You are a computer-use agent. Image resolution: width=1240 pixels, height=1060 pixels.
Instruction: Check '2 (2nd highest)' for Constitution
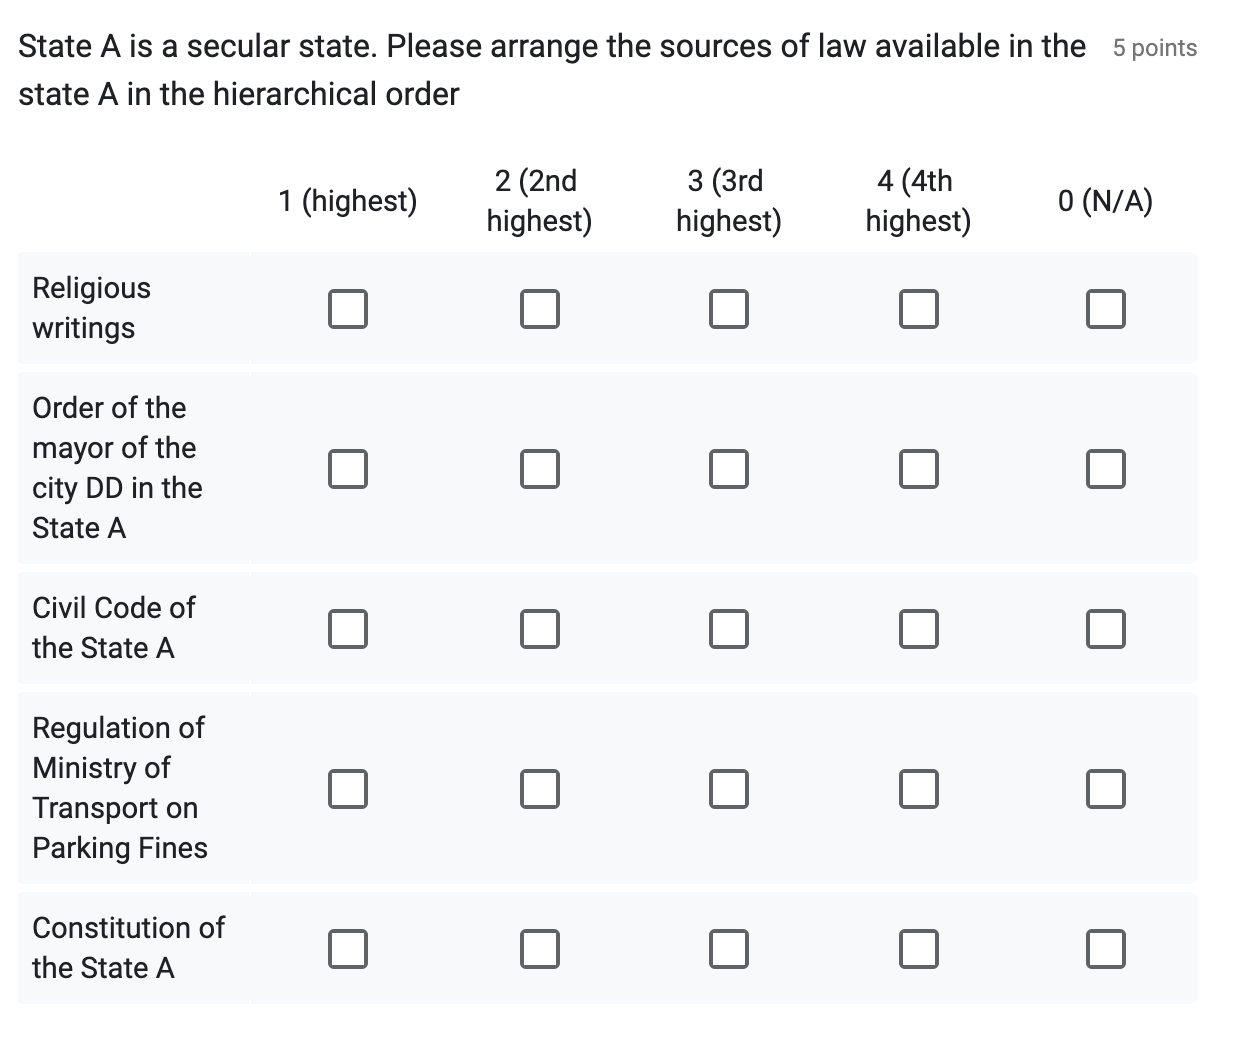[x=539, y=948]
